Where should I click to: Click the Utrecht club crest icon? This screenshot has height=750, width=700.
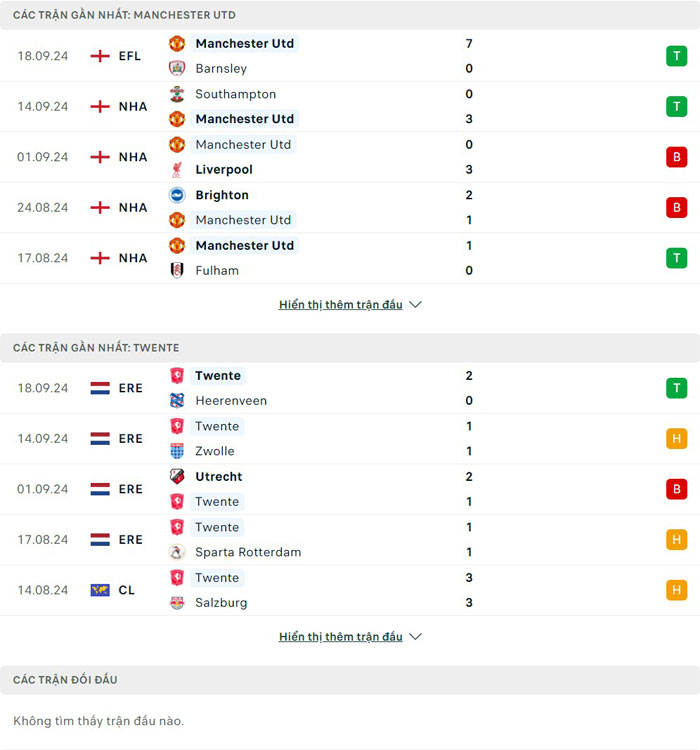[177, 476]
